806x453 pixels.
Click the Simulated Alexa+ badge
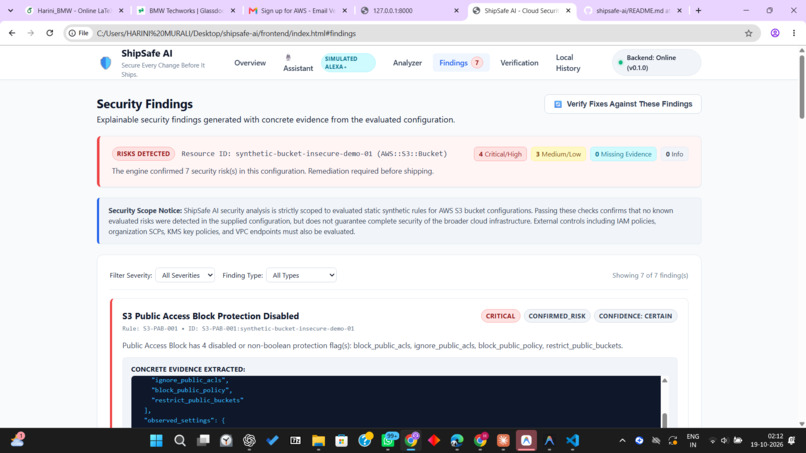pyautogui.click(x=348, y=63)
